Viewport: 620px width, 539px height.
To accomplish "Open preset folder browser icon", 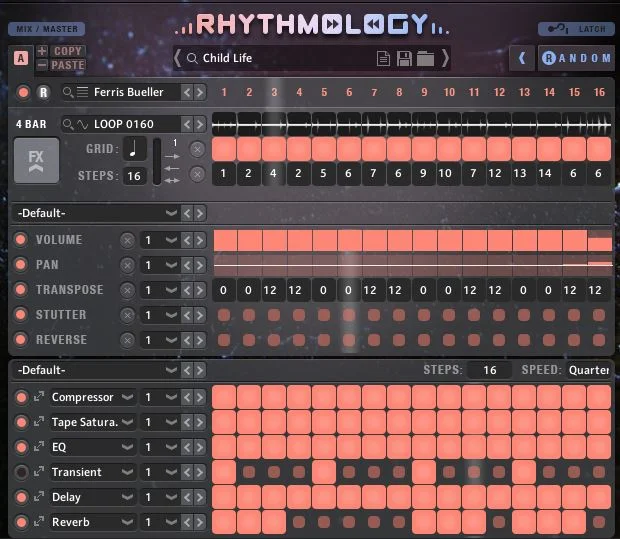I will [x=425, y=59].
